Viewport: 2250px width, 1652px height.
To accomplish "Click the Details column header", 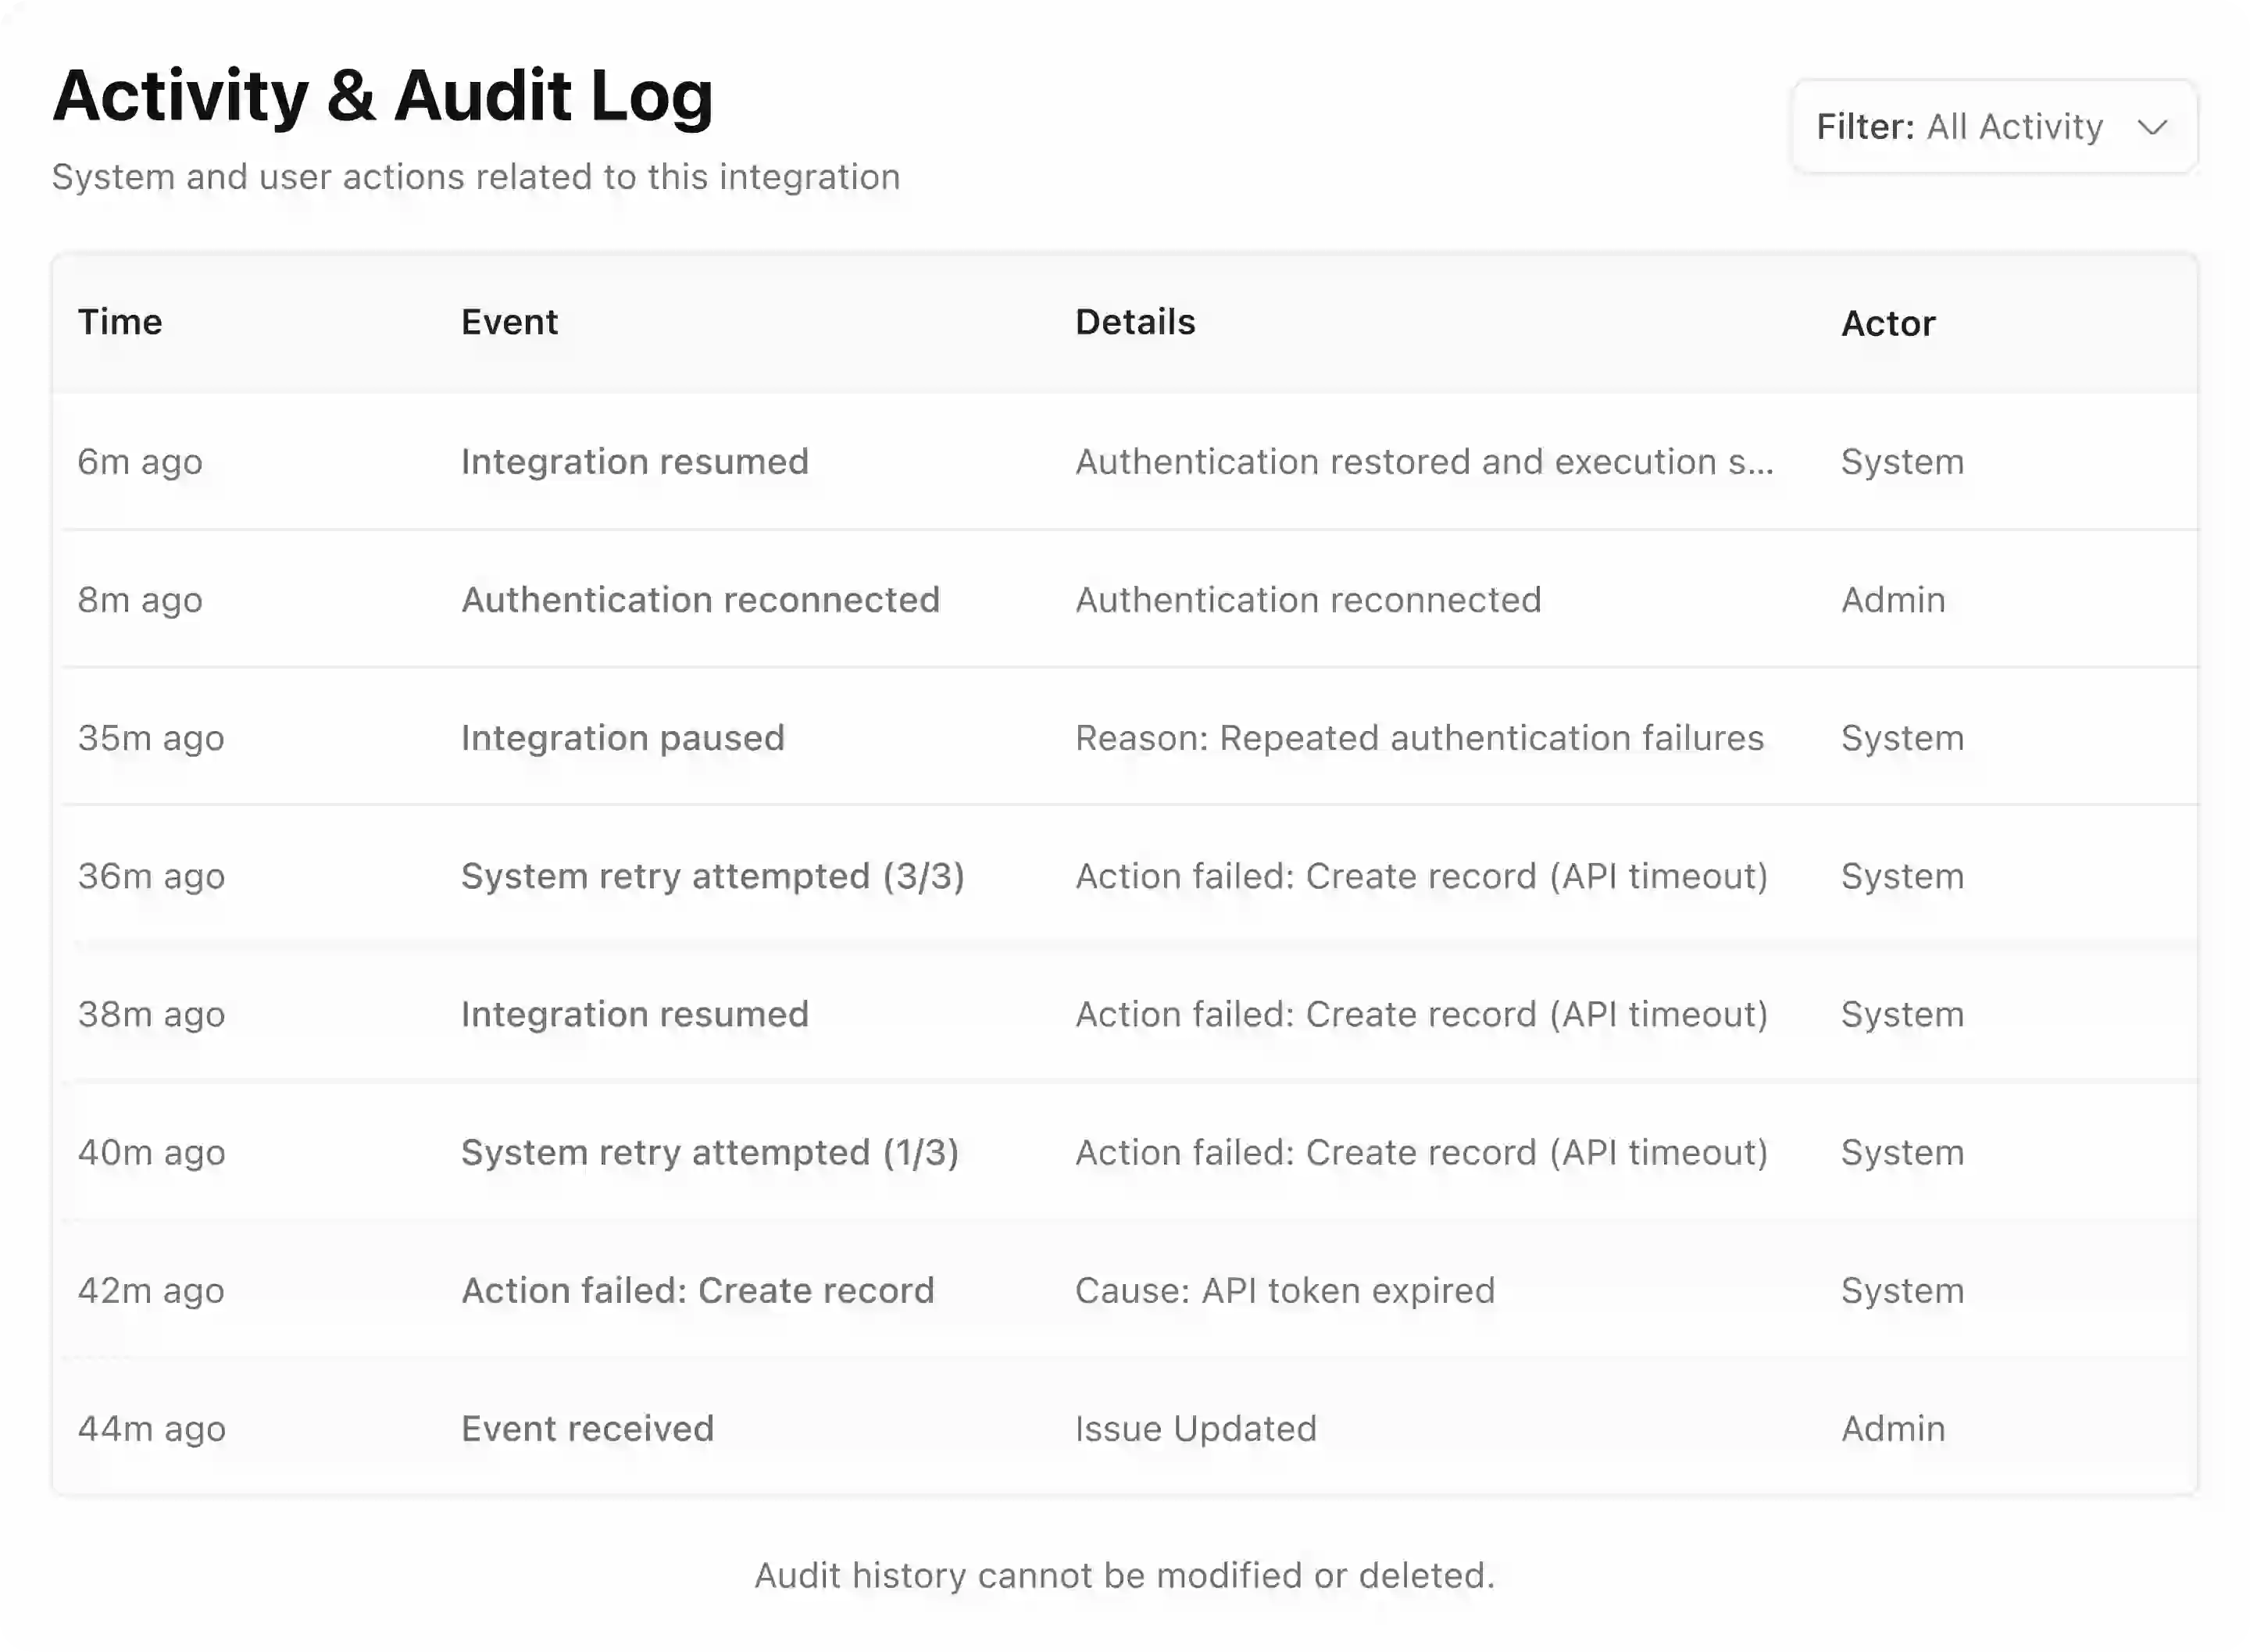I will pyautogui.click(x=1134, y=322).
